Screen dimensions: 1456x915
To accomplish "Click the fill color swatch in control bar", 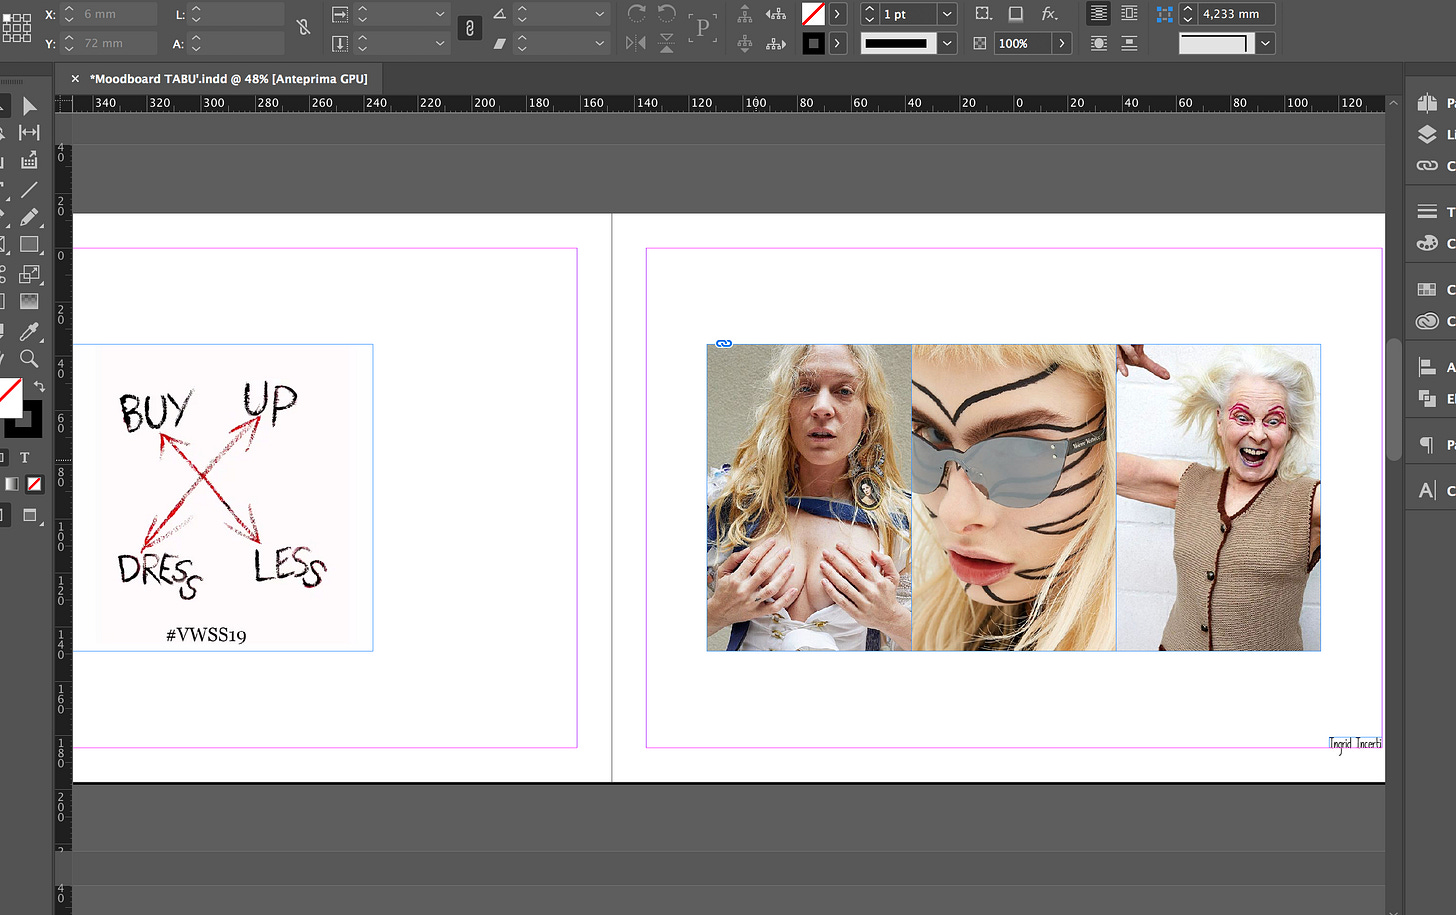I will point(813,14).
